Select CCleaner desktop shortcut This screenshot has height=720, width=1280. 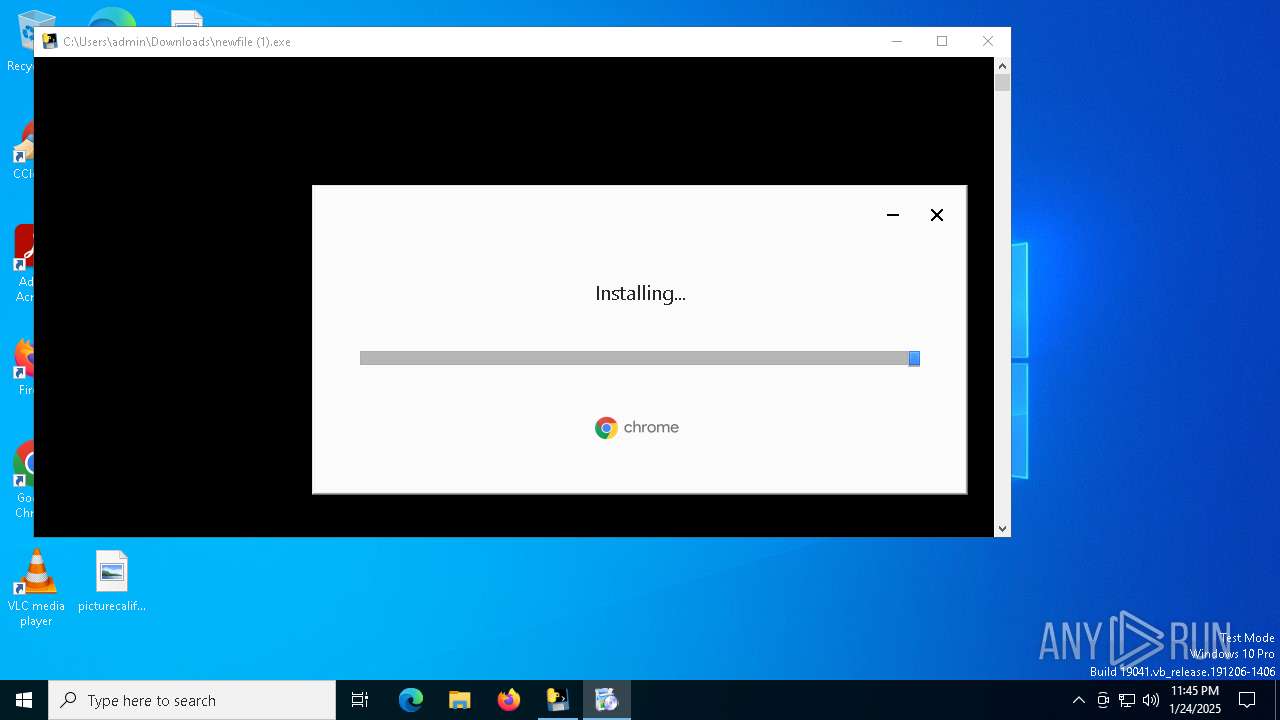(22, 150)
